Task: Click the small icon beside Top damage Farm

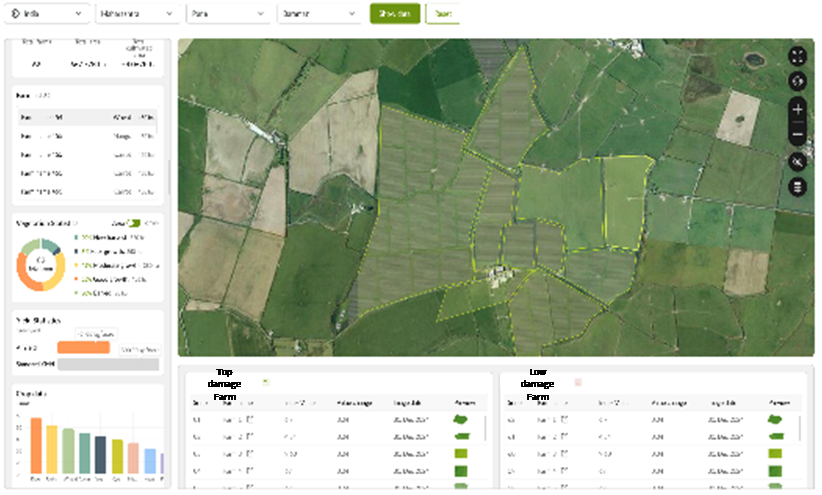Action: point(265,381)
